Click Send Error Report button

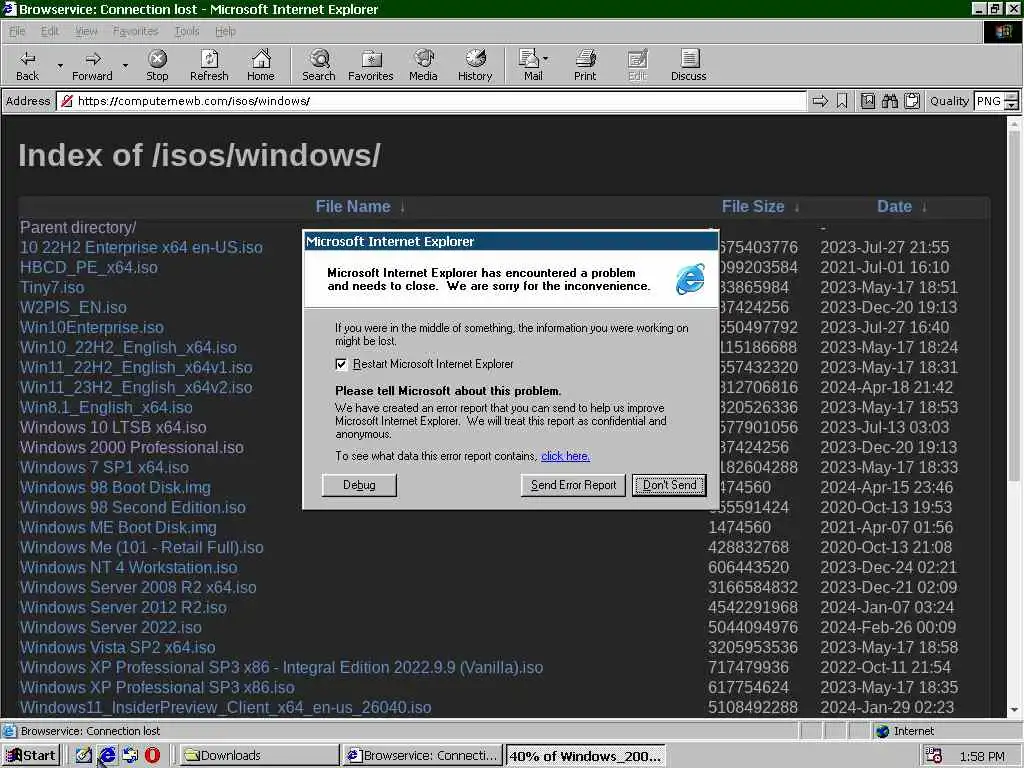point(573,485)
